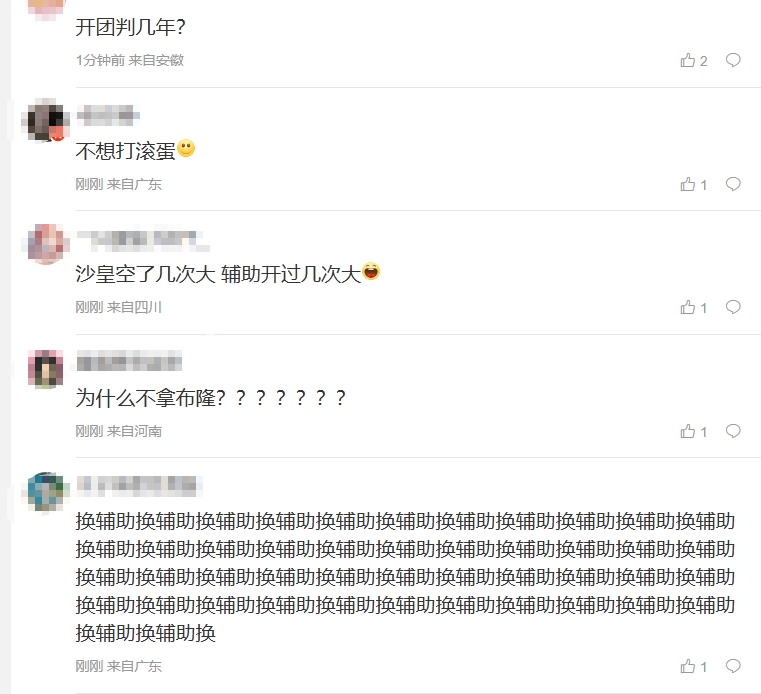Like the repeated 换辅助 comment

click(x=694, y=666)
